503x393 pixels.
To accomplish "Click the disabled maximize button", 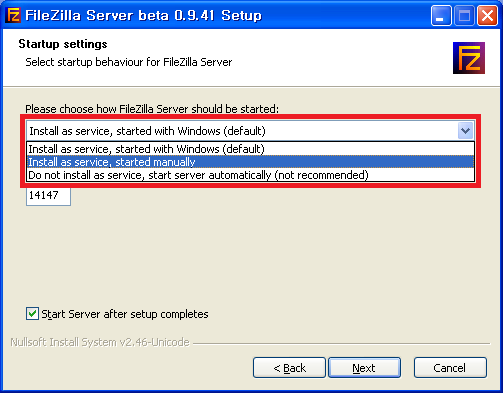I will [x=464, y=16].
